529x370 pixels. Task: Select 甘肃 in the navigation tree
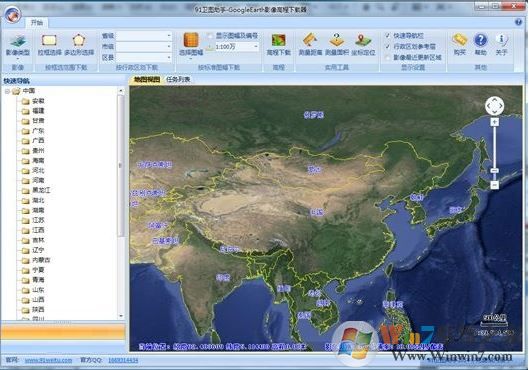point(38,121)
